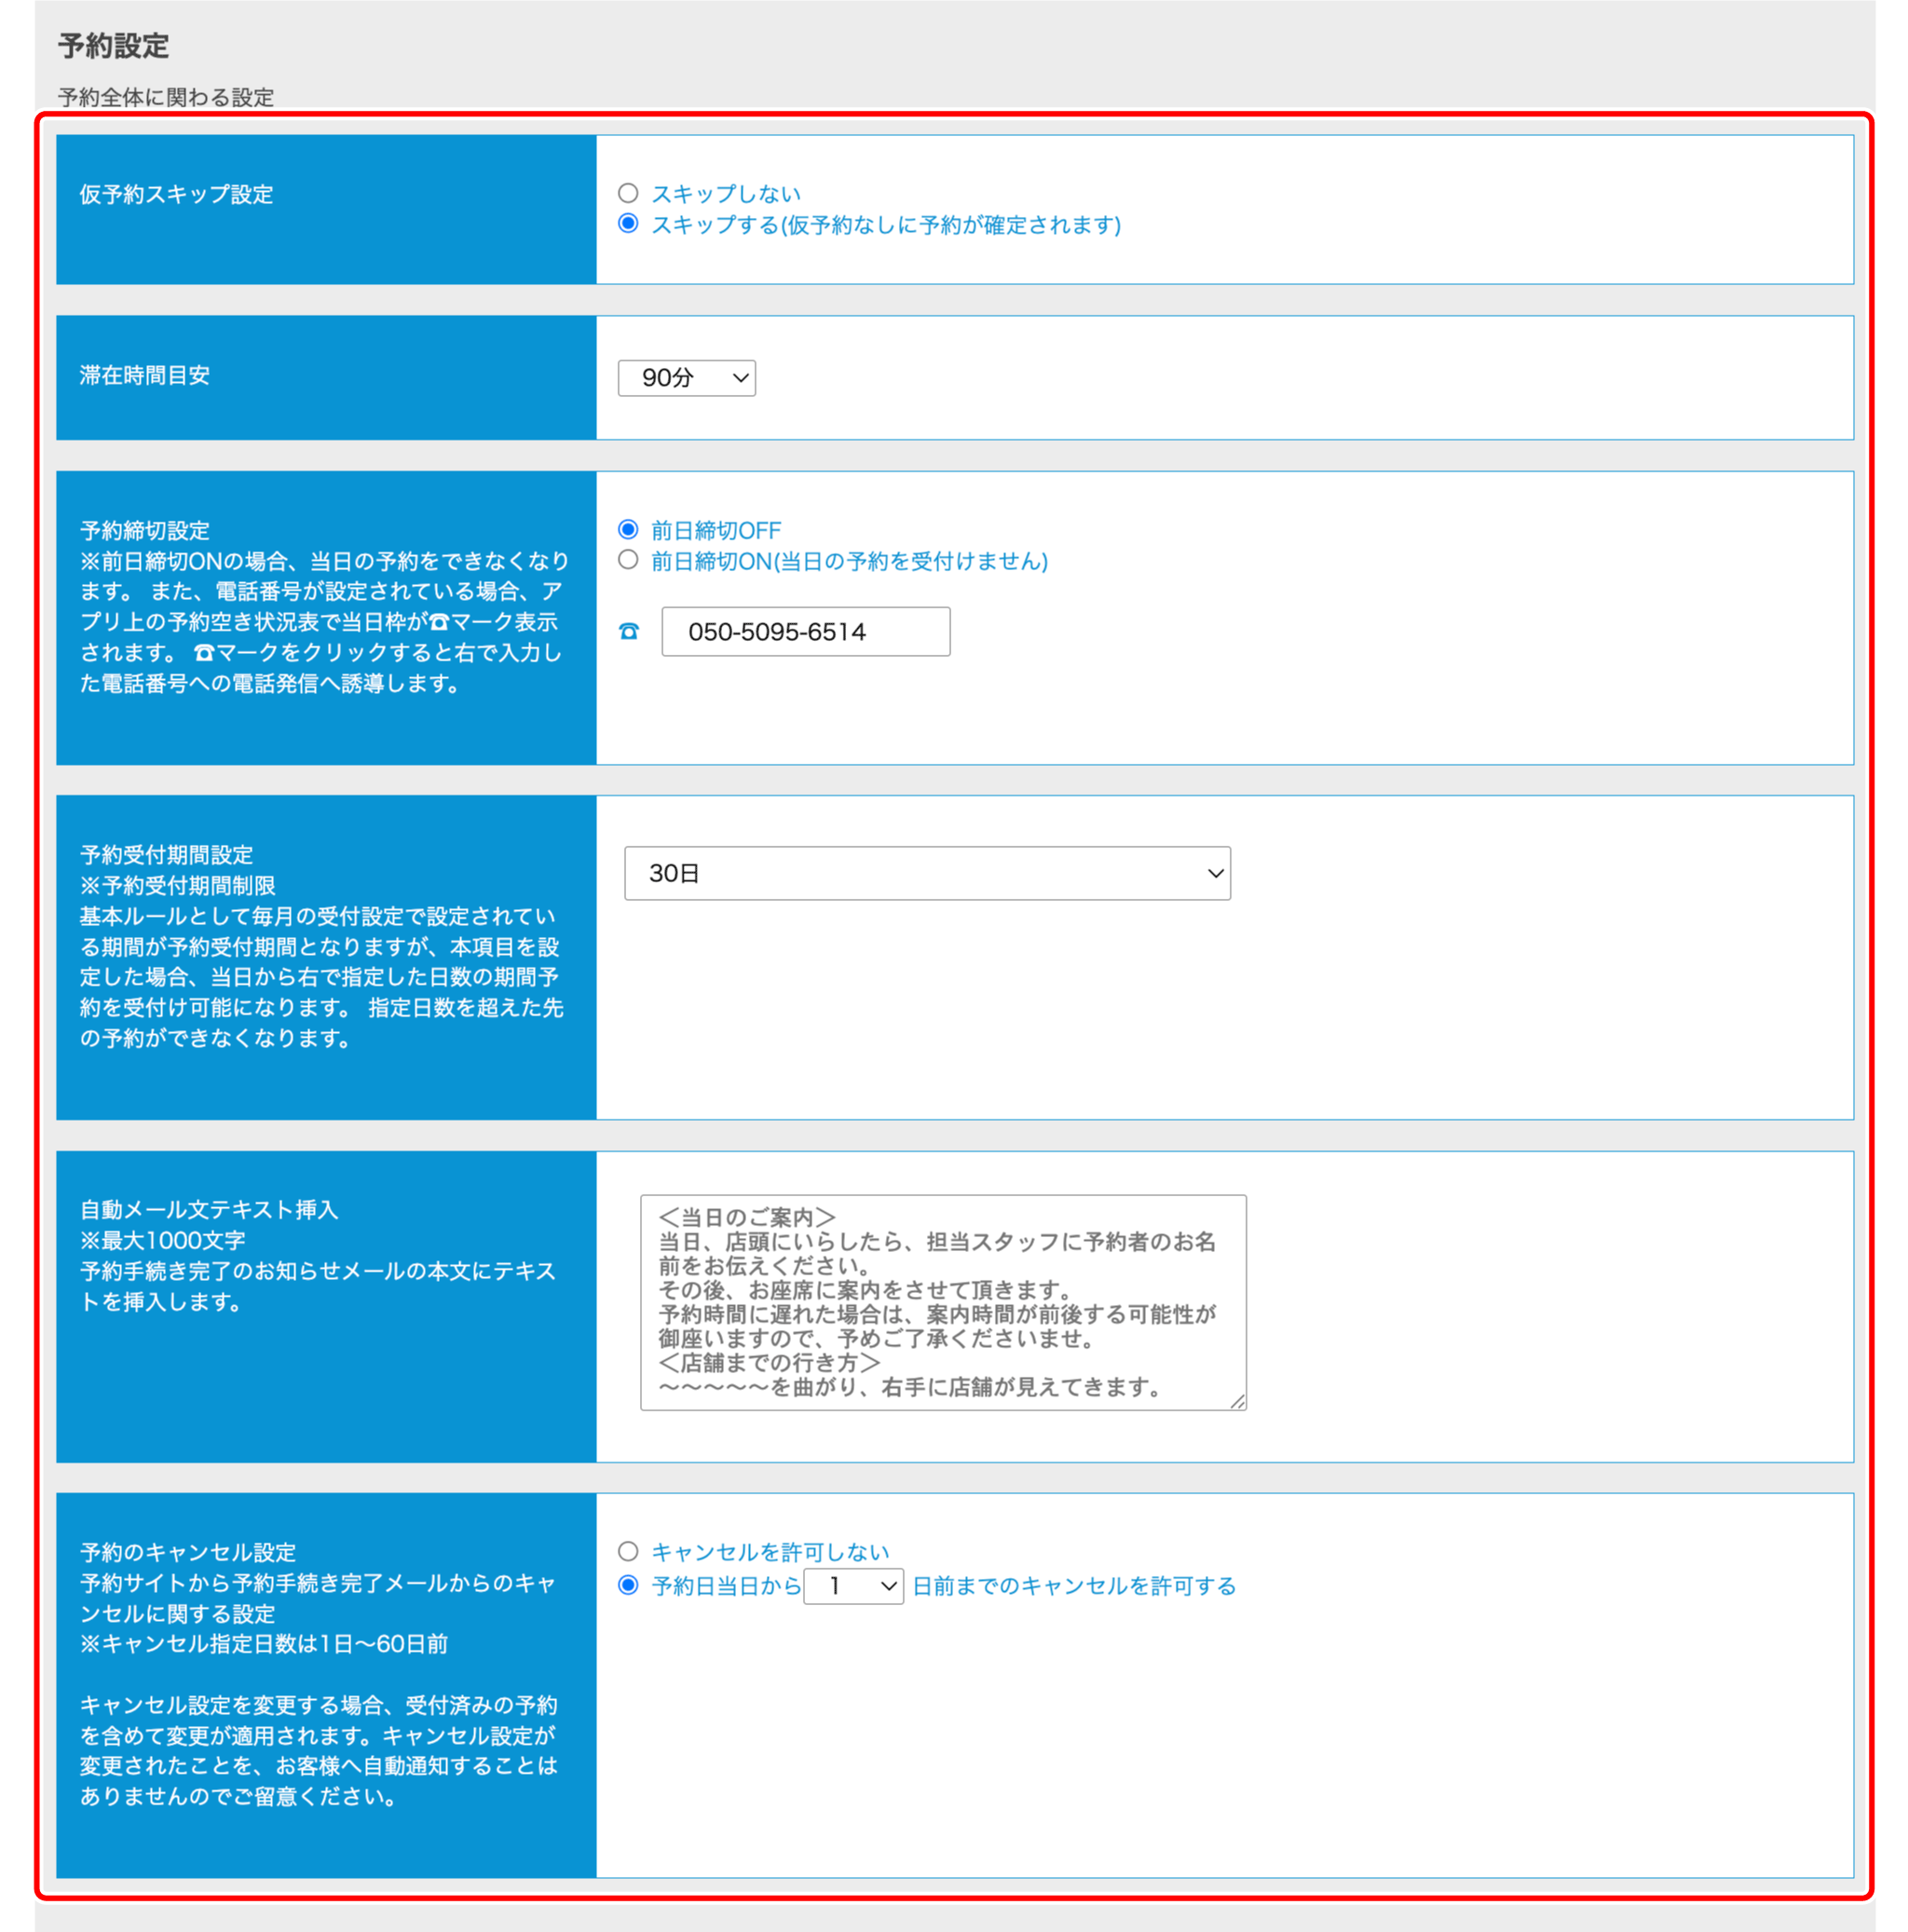
Task: Select 予約日当日から cancel-allowed radio button
Action: pos(628,1585)
